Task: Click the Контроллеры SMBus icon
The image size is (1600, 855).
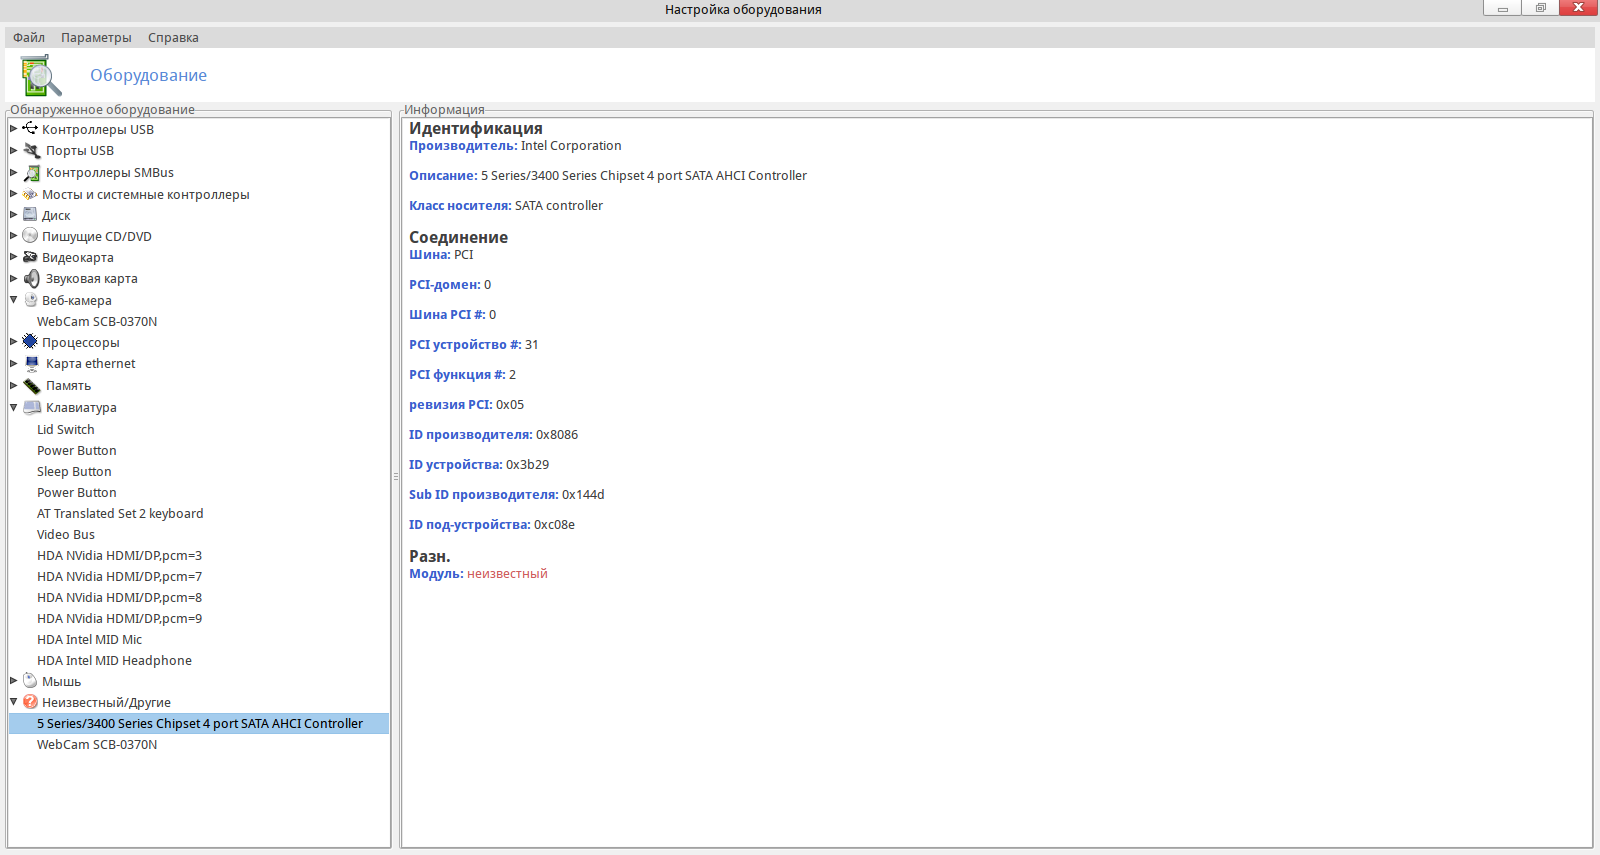Action: [x=32, y=172]
